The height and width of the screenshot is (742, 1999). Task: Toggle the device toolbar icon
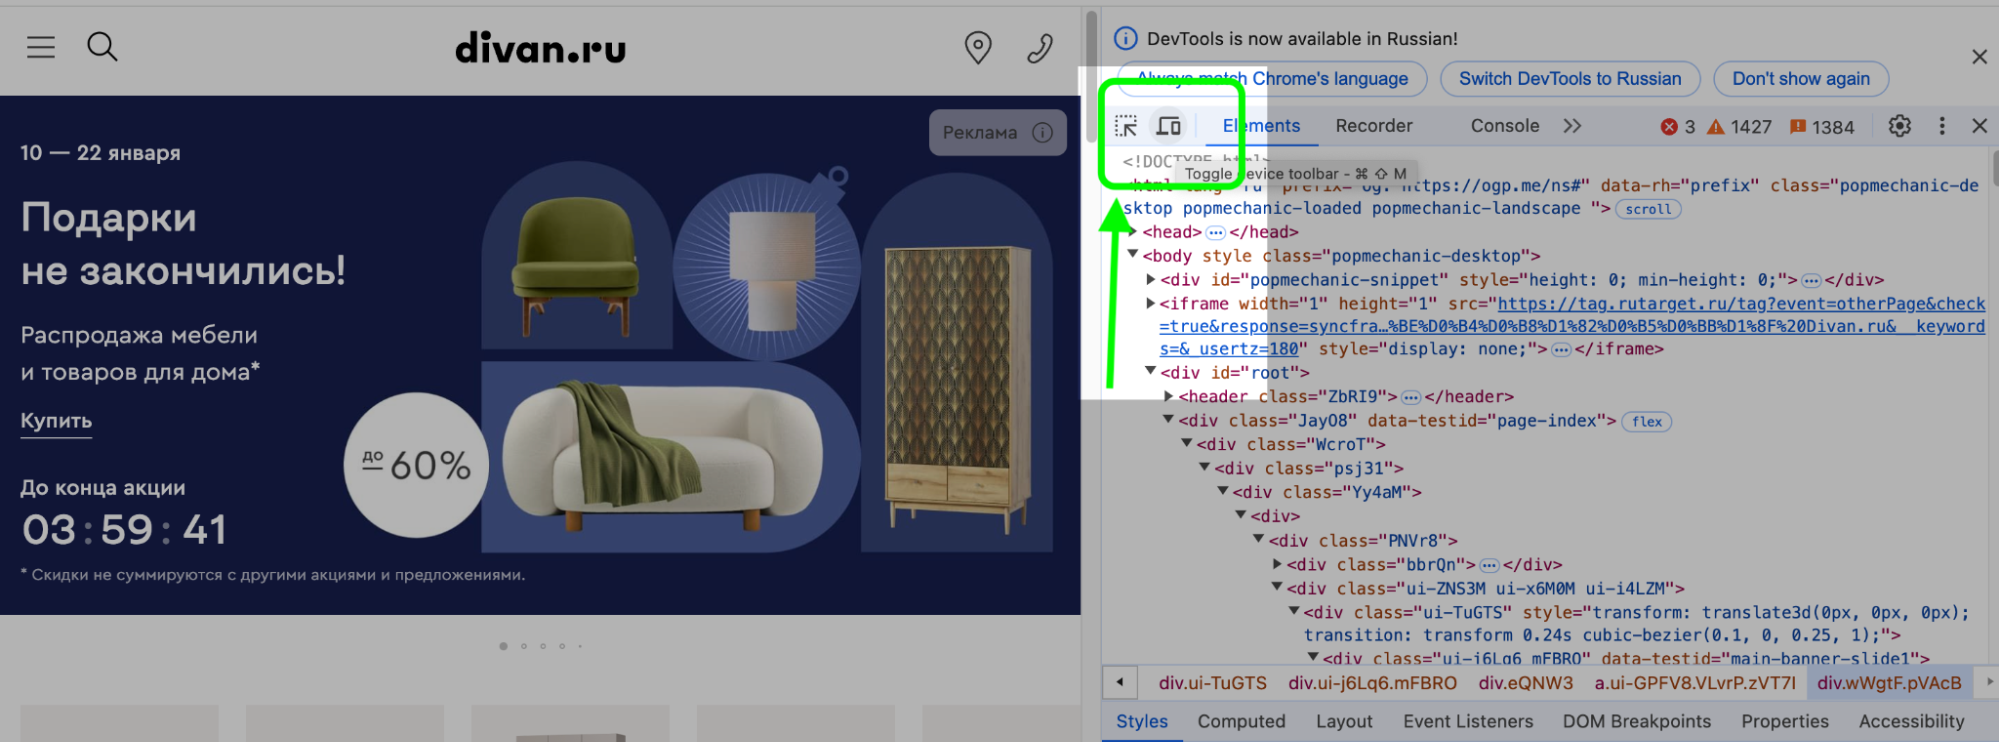click(x=1168, y=126)
